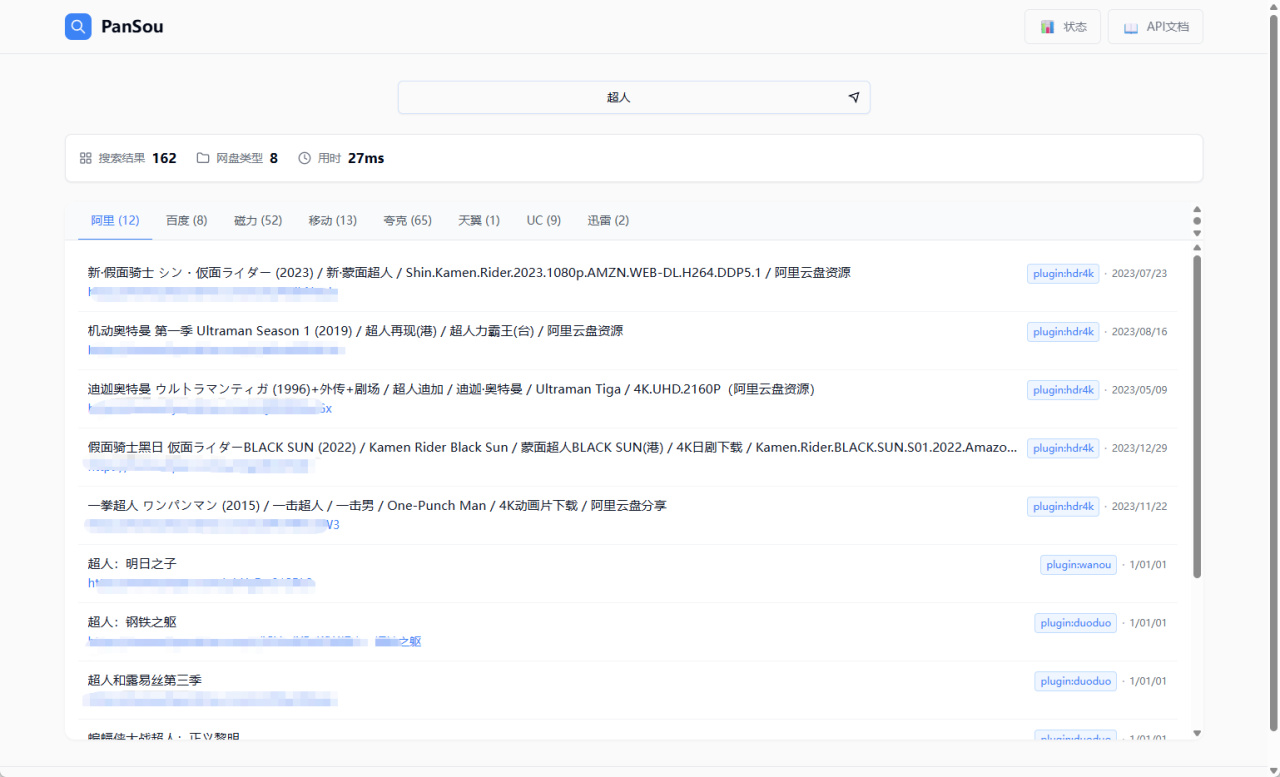Click the 超人：钢铁之躯 result title
This screenshot has width=1280, height=777.
[132, 621]
